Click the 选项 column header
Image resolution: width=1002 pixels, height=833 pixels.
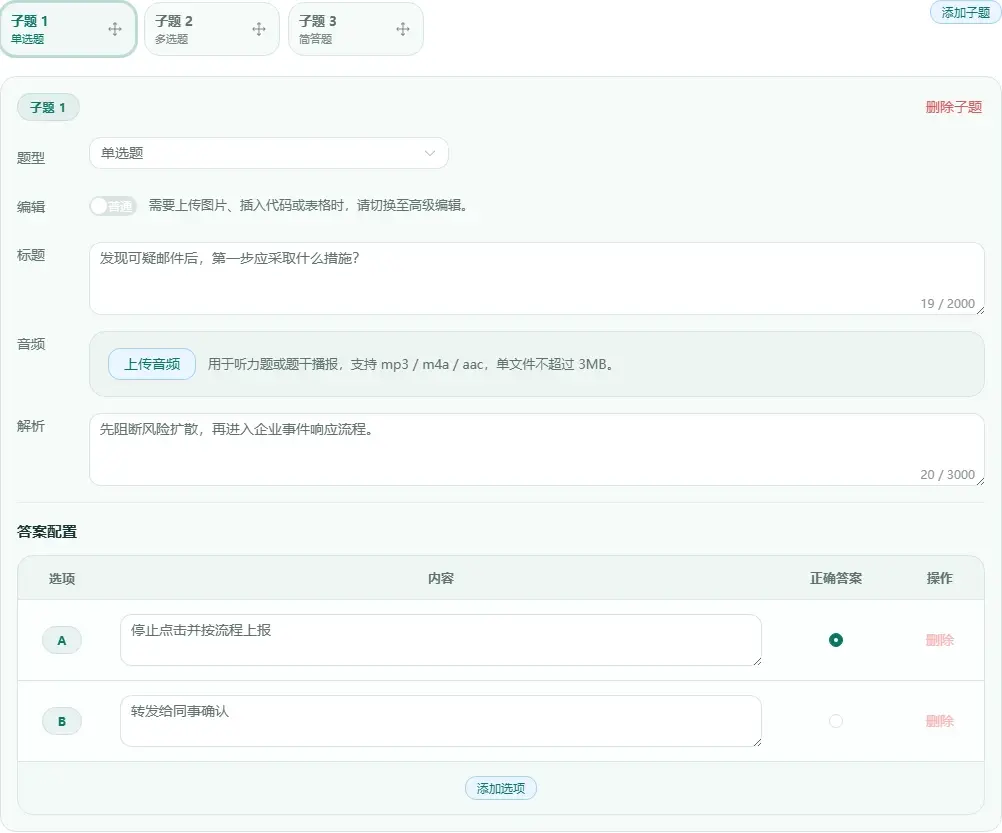[61, 578]
